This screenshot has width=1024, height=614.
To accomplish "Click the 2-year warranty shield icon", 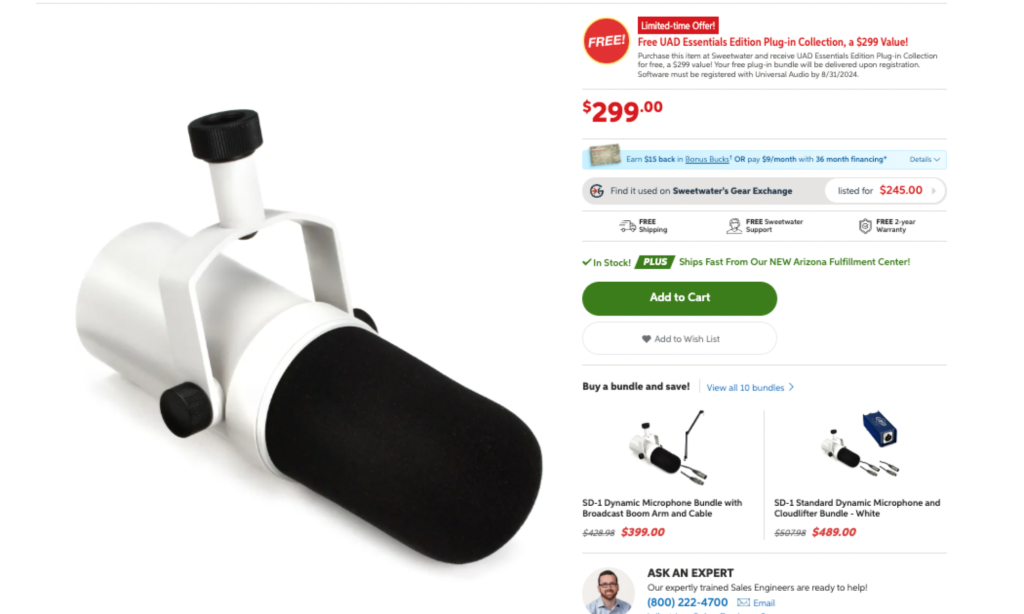I will [x=865, y=226].
